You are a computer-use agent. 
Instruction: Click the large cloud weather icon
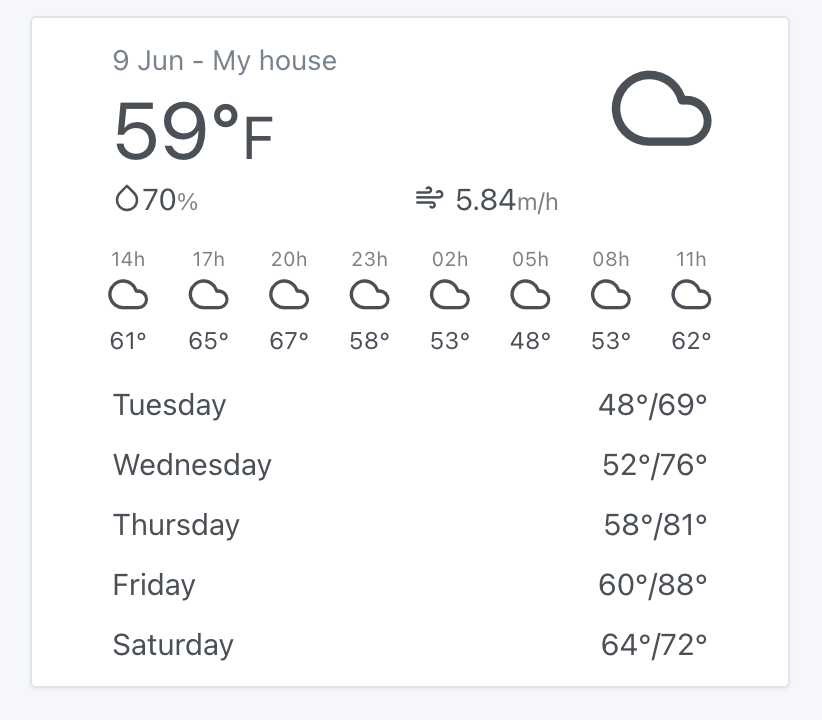[x=661, y=110]
